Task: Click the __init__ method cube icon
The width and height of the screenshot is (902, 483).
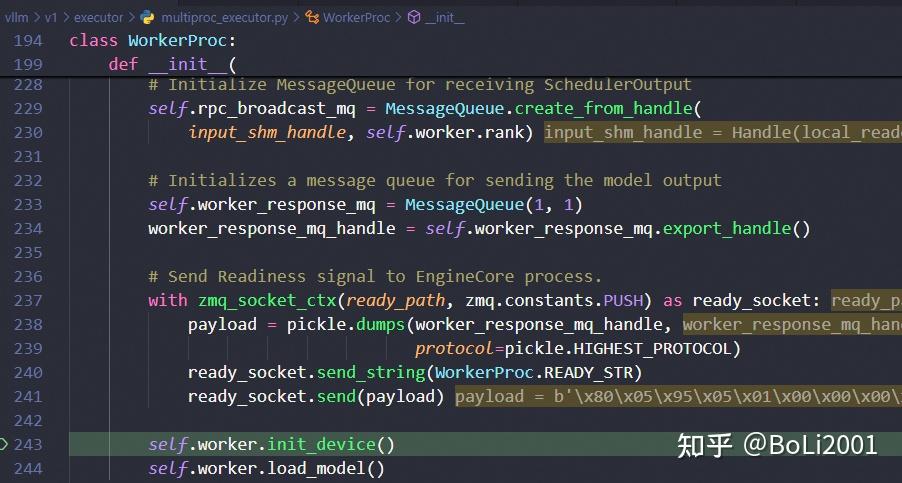Action: point(414,18)
